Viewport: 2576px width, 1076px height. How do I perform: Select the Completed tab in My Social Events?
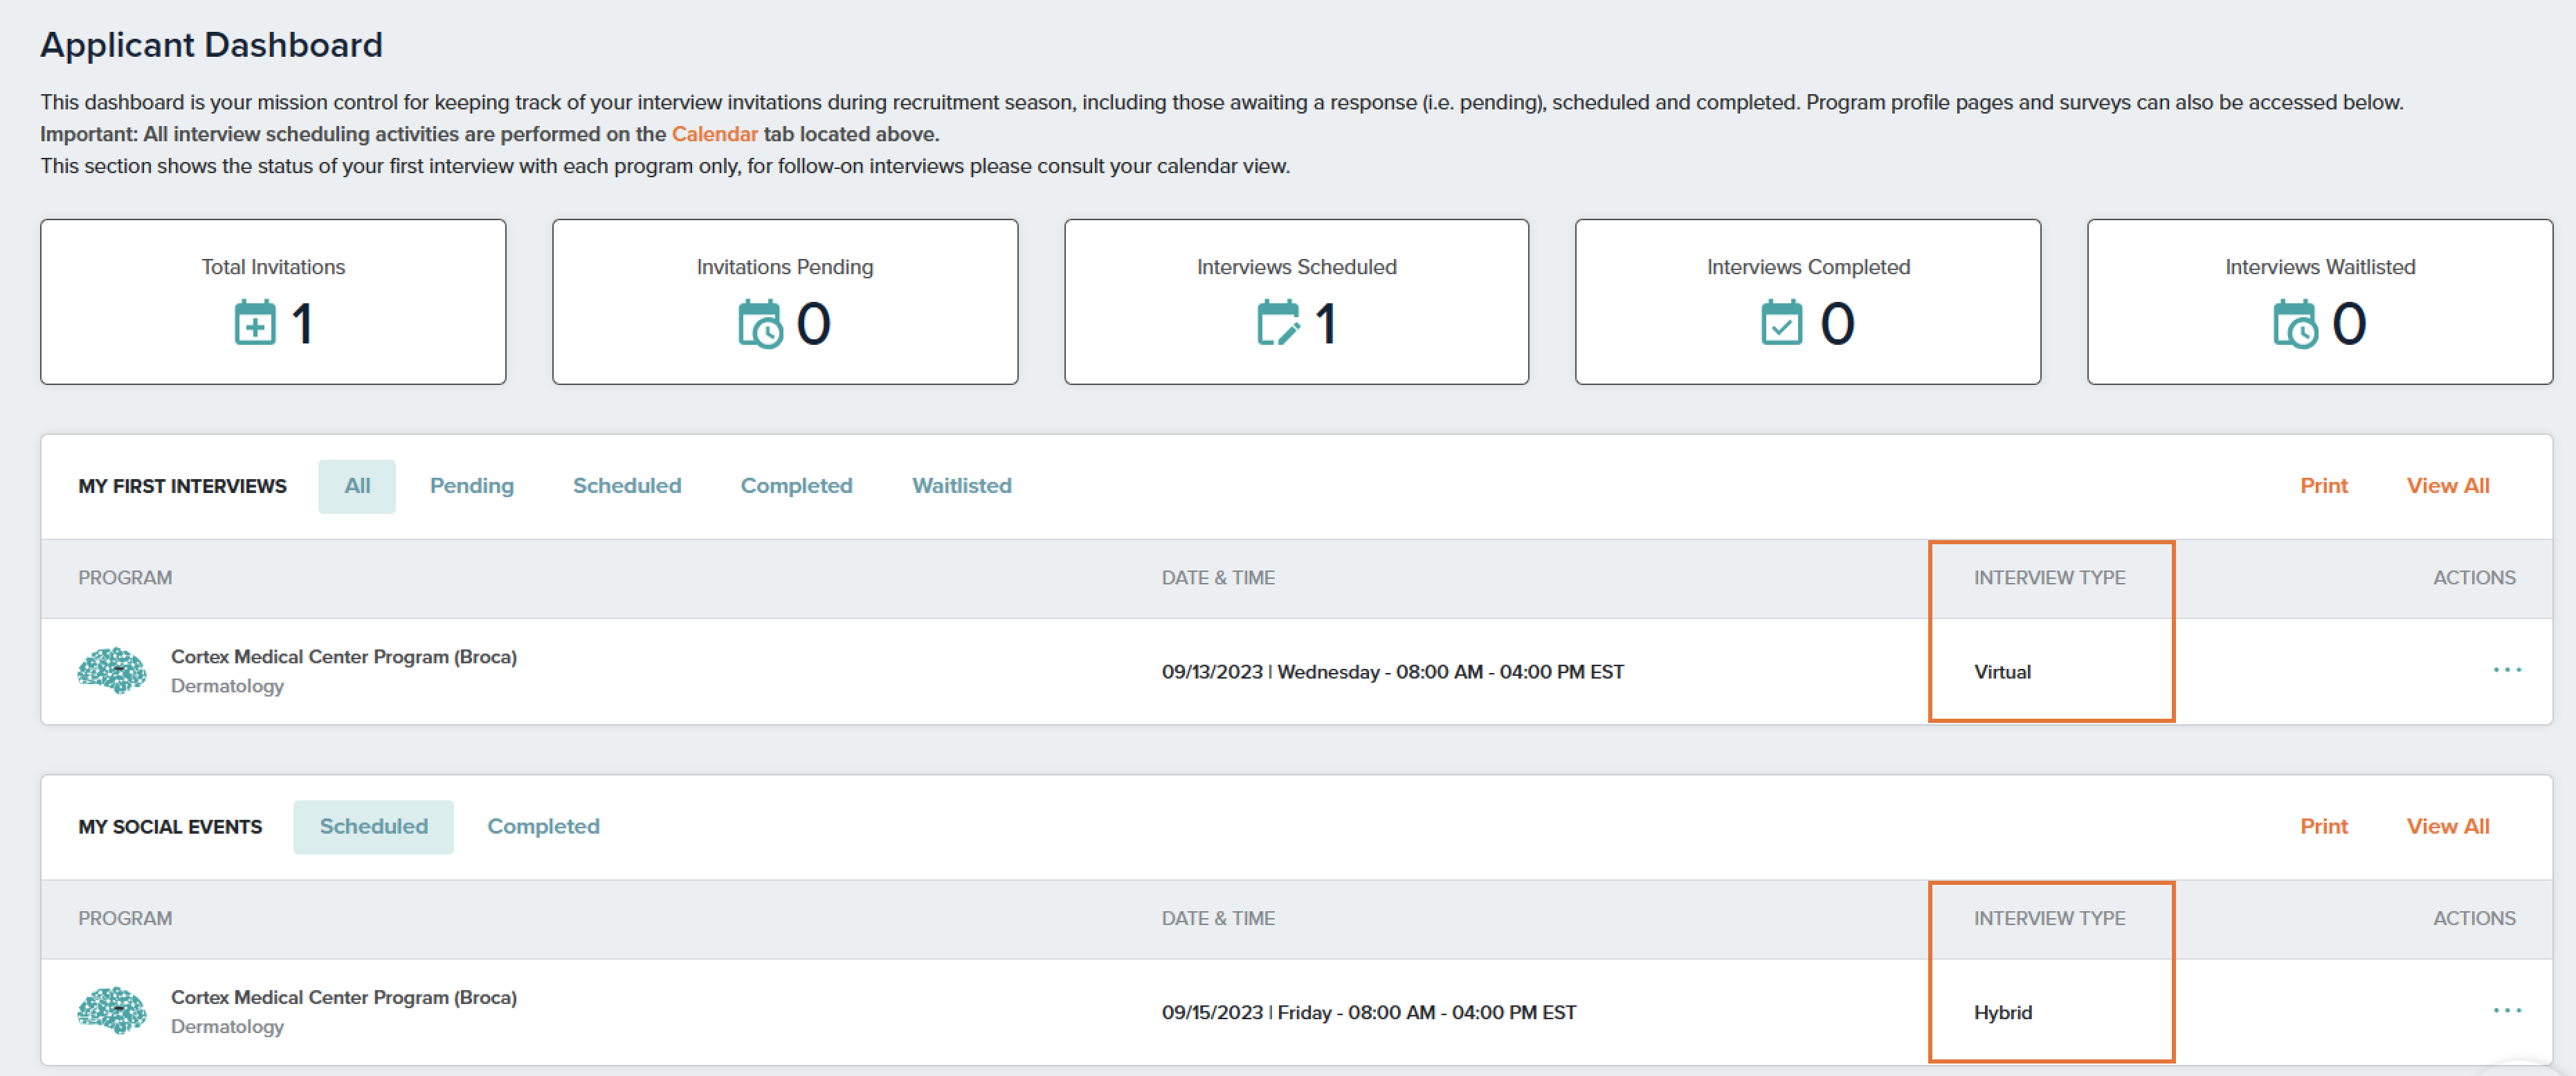(544, 827)
